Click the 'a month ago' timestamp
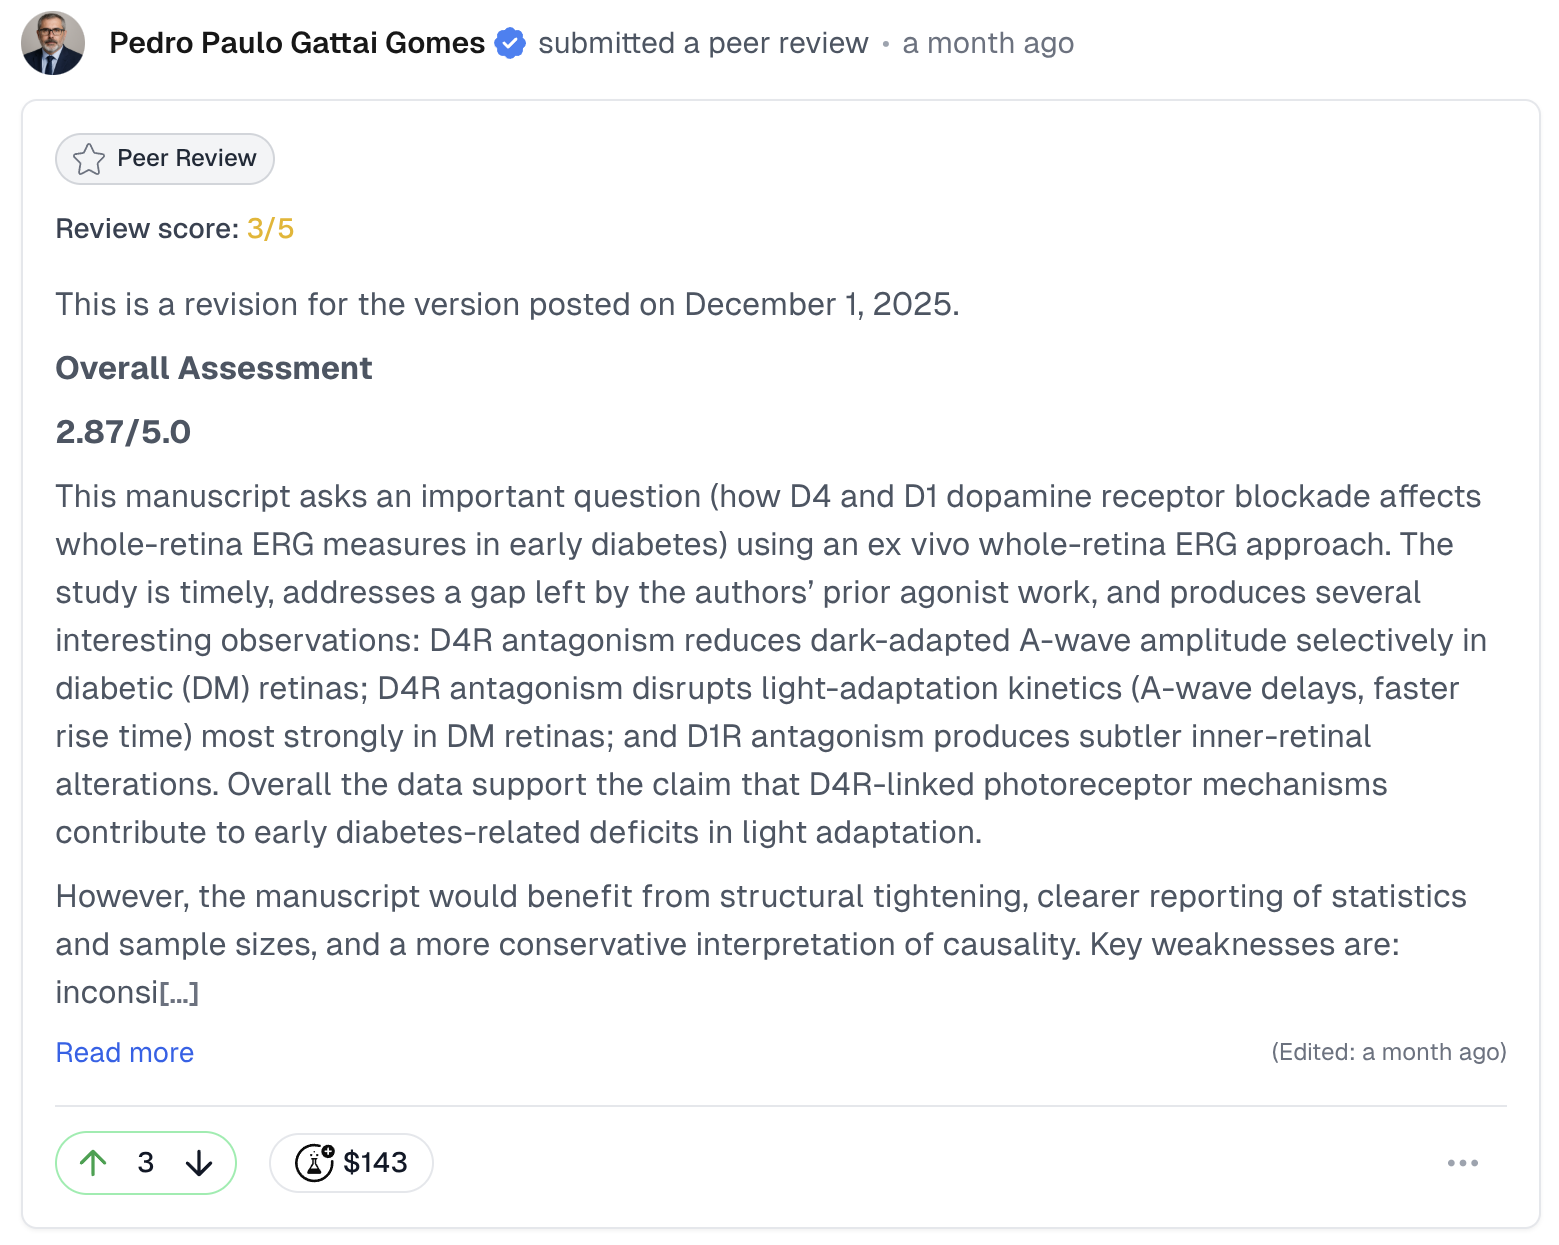 pos(988,43)
